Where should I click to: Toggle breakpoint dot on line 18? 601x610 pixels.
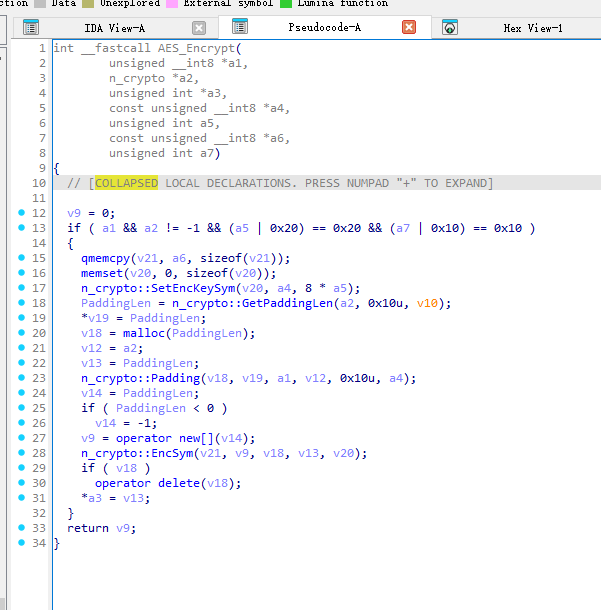pyautogui.click(x=21, y=302)
